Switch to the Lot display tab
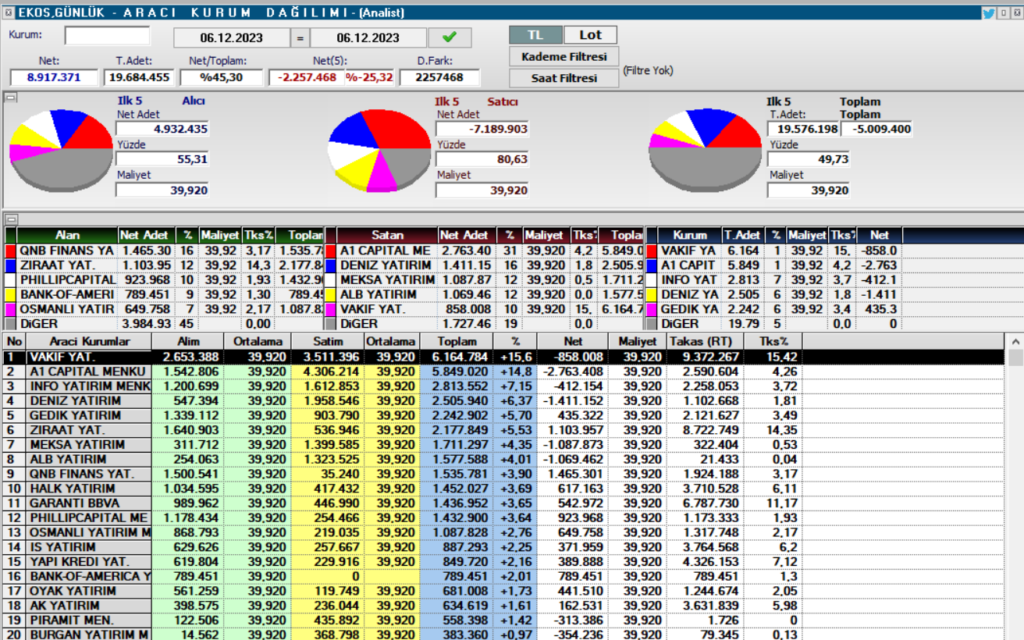Viewport: 1024px width, 640px height. pos(590,34)
